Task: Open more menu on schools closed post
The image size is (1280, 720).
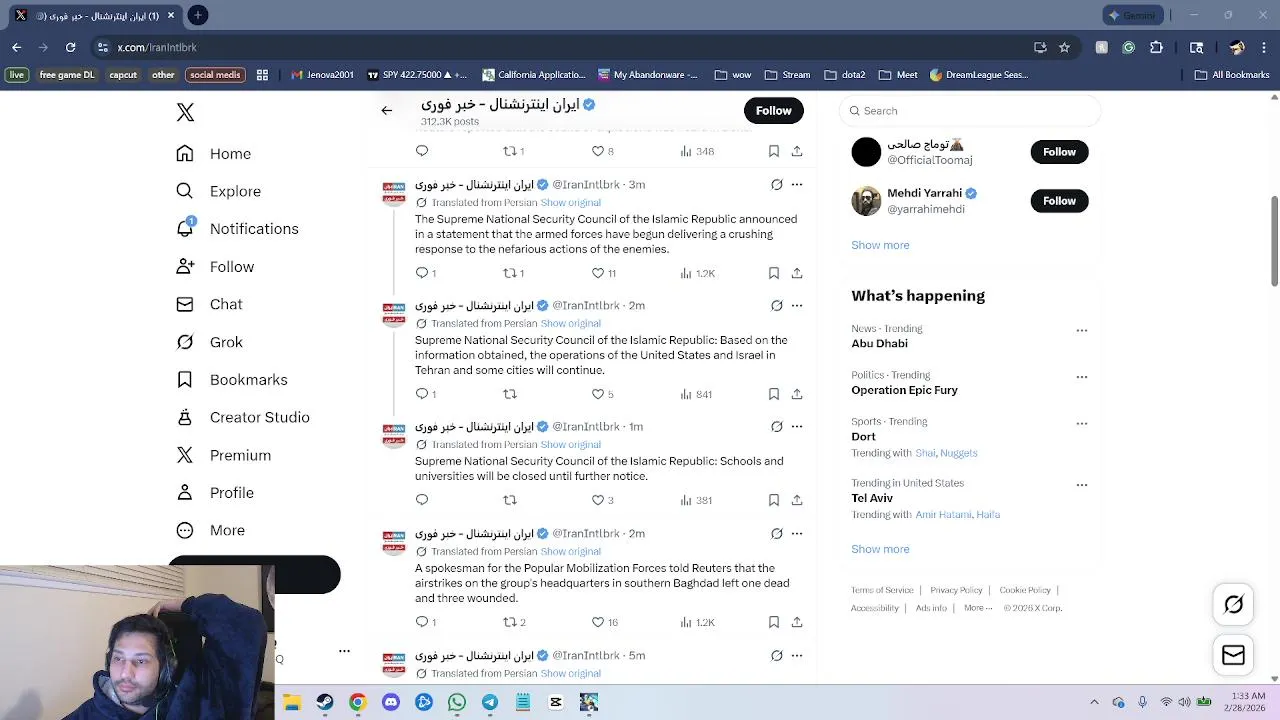Action: click(797, 426)
